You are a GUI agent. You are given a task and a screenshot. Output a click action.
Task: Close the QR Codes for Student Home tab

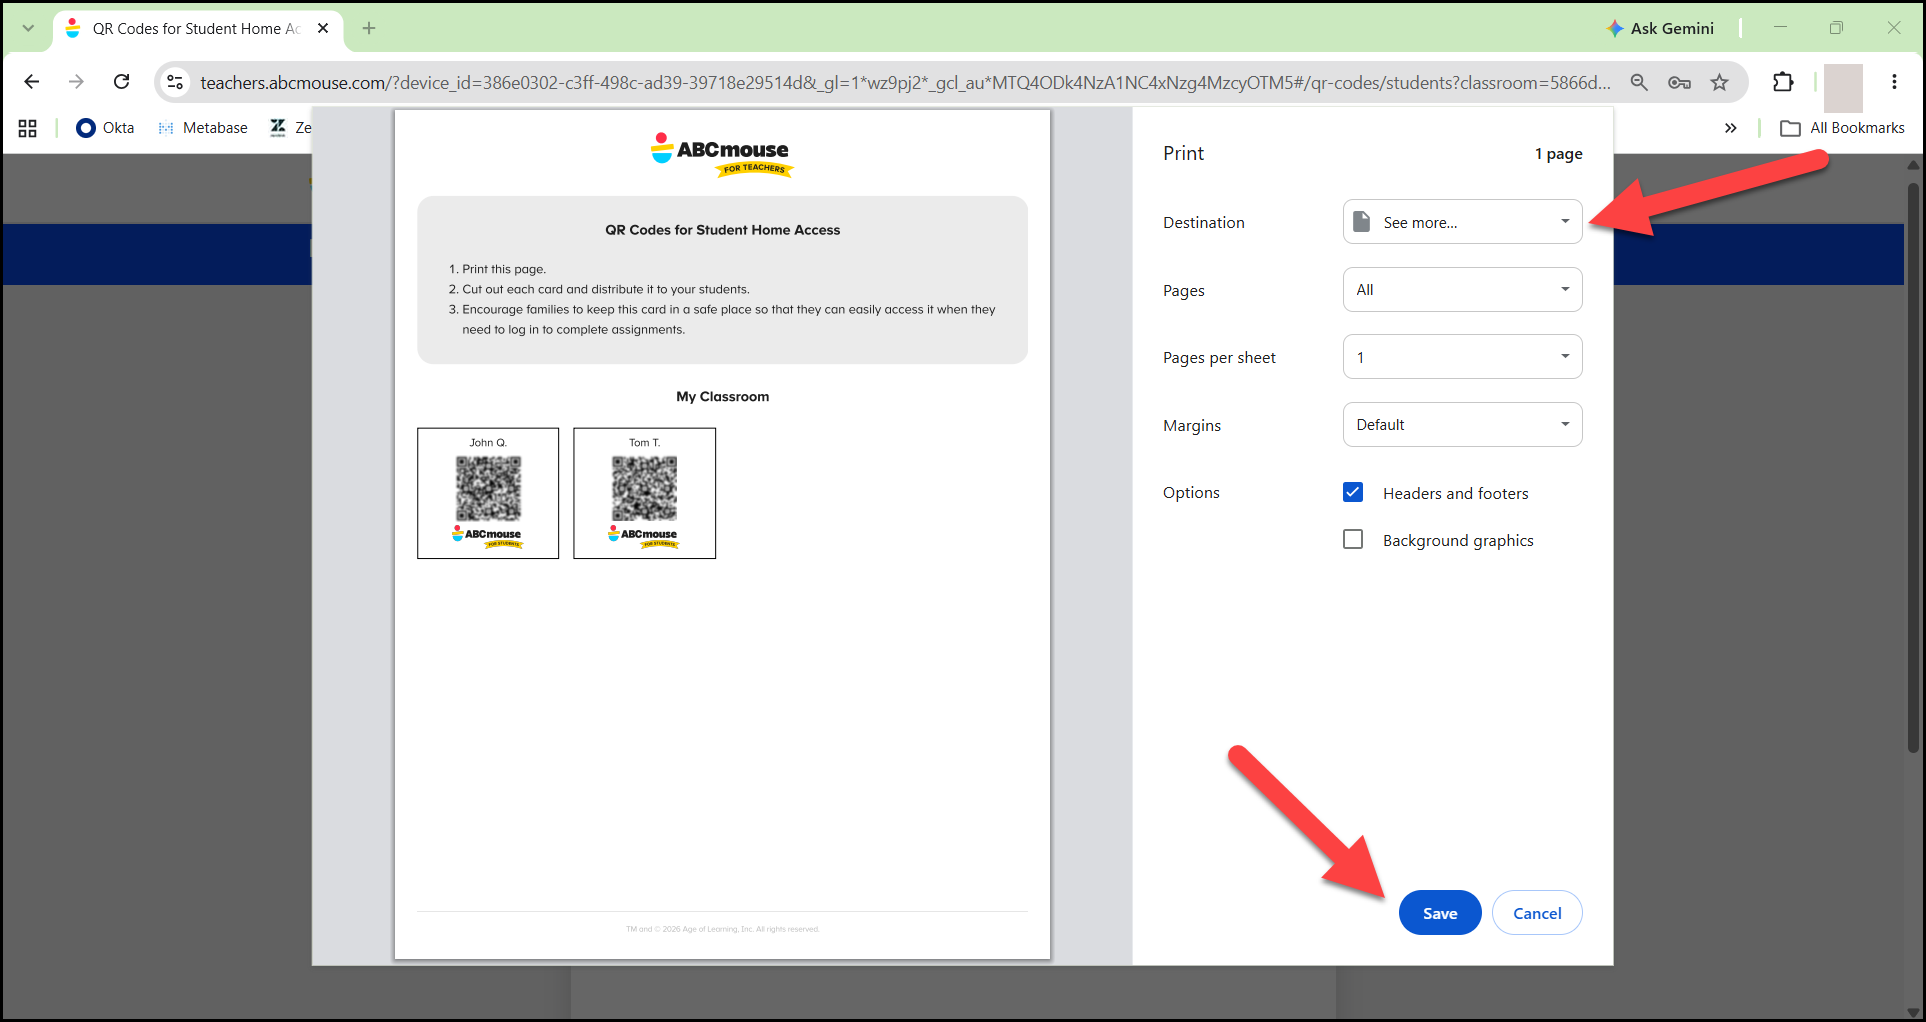coord(323,28)
